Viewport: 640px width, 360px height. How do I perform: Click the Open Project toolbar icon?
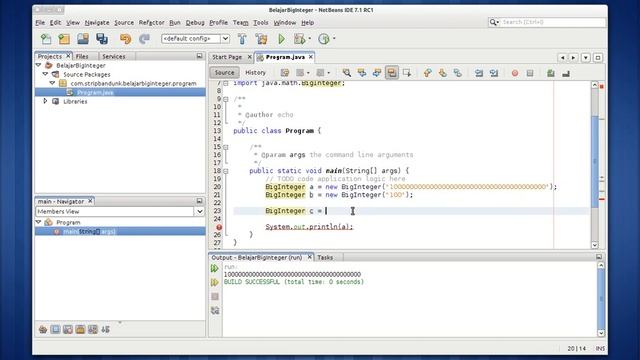pos(83,39)
